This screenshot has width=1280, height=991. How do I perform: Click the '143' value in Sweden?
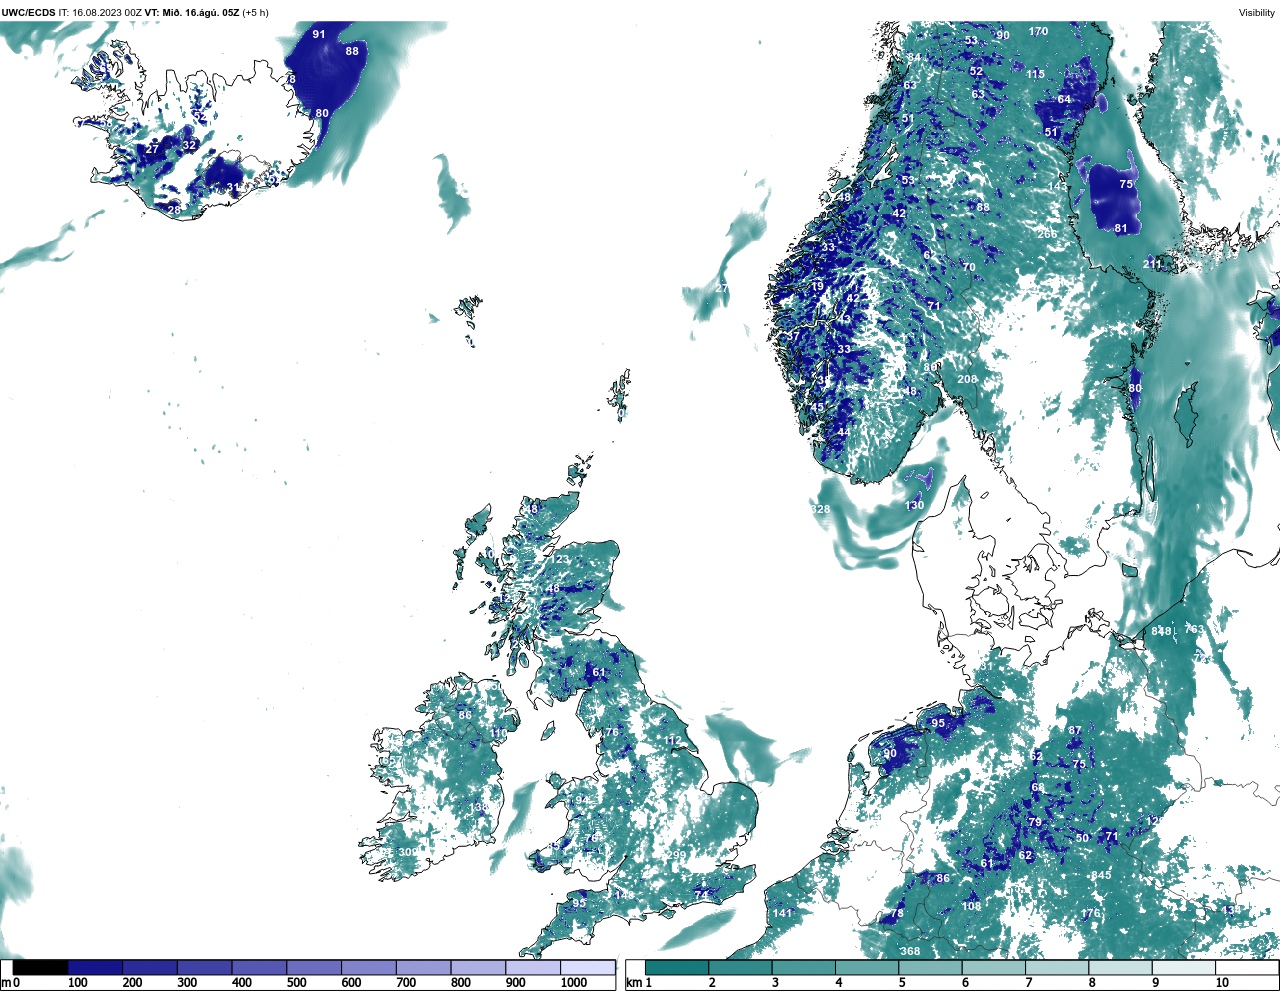[1058, 187]
